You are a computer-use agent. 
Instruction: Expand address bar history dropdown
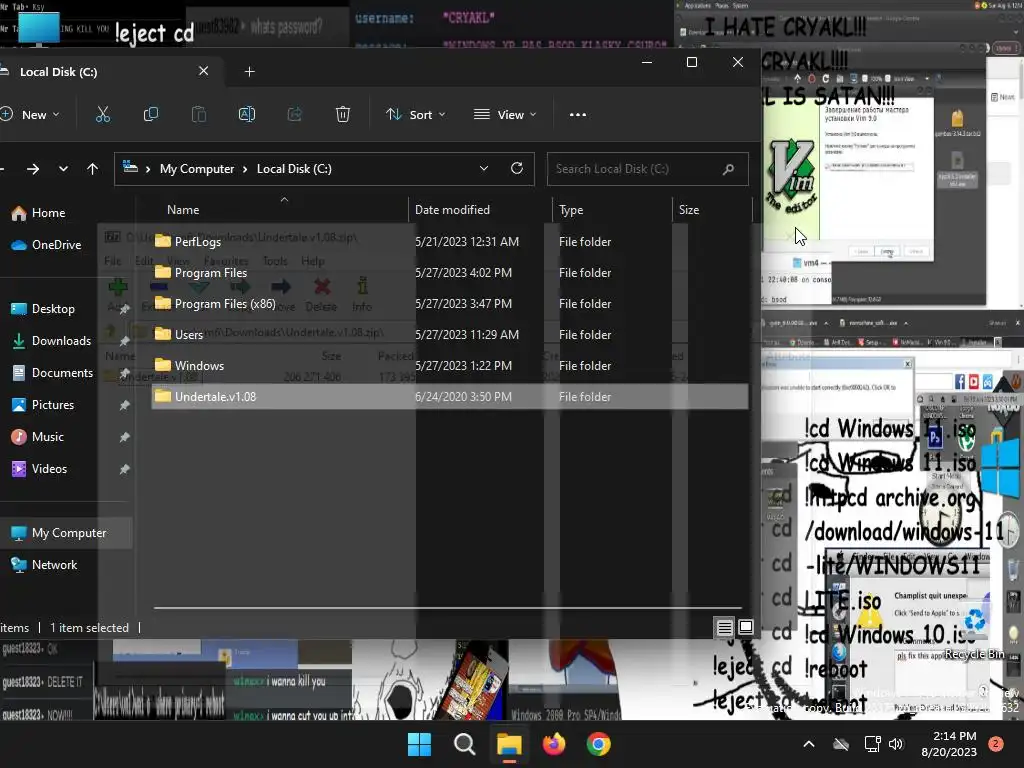coord(484,168)
